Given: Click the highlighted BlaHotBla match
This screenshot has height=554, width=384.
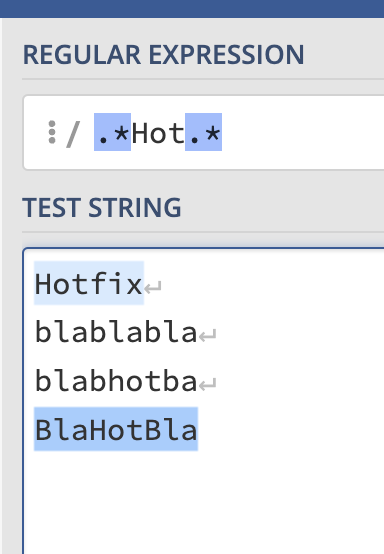Looking at the screenshot, I should (x=116, y=429).
